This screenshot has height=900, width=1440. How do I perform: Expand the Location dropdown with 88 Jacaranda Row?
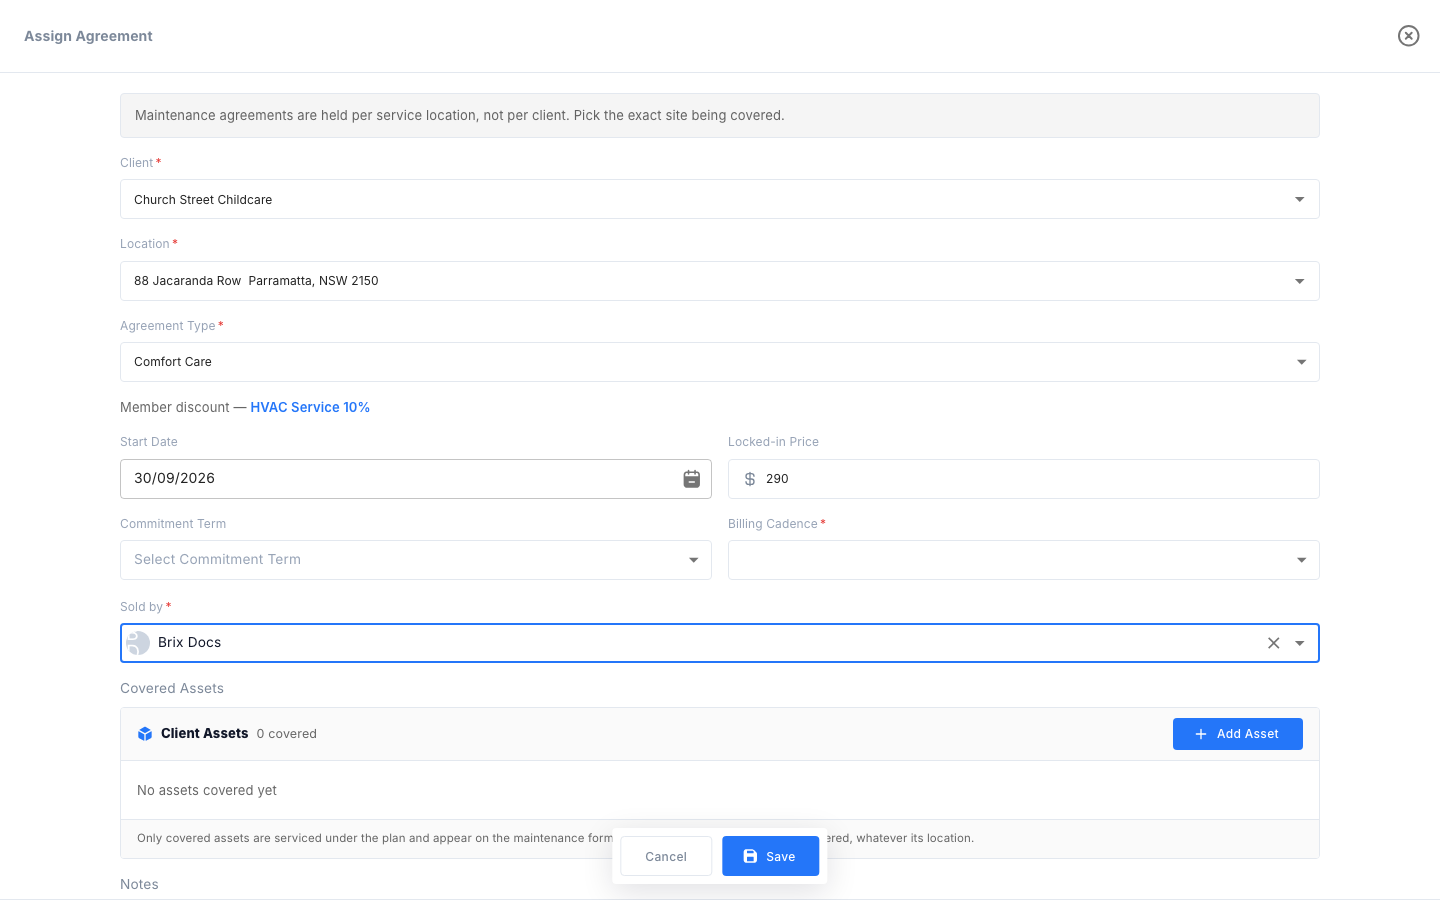click(x=720, y=281)
